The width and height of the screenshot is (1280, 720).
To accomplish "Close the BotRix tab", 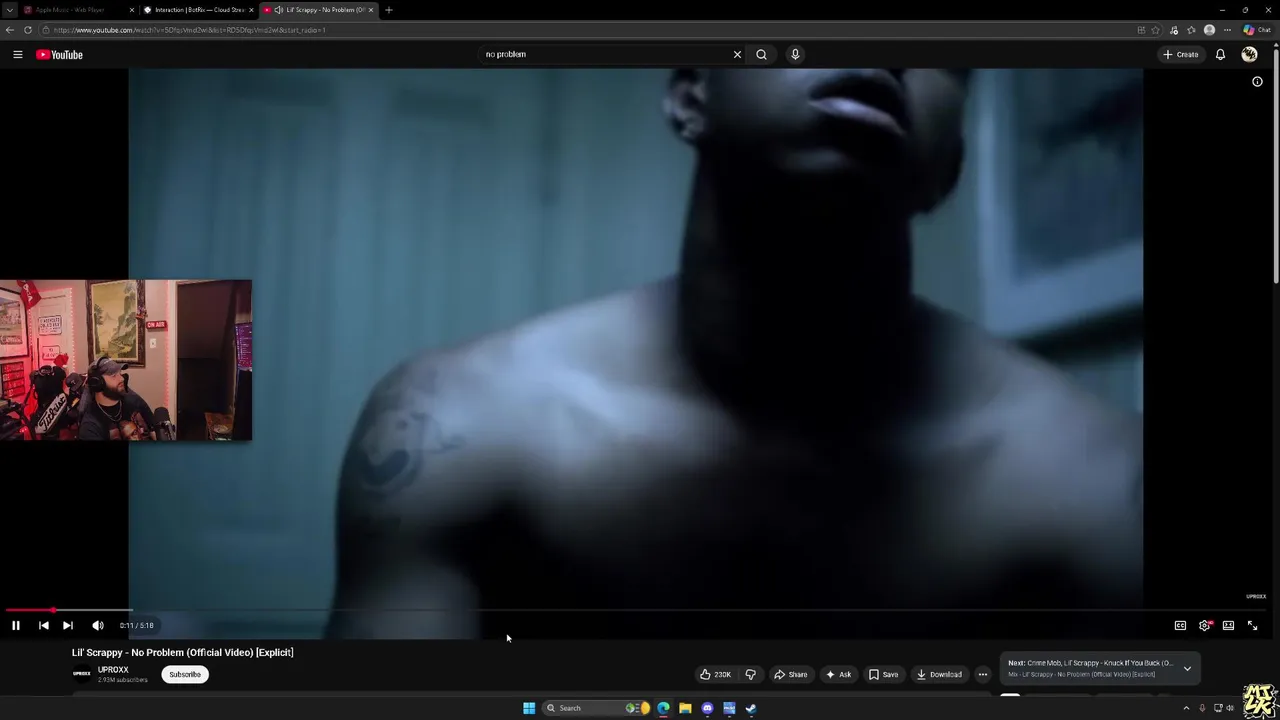I will 251,10.
